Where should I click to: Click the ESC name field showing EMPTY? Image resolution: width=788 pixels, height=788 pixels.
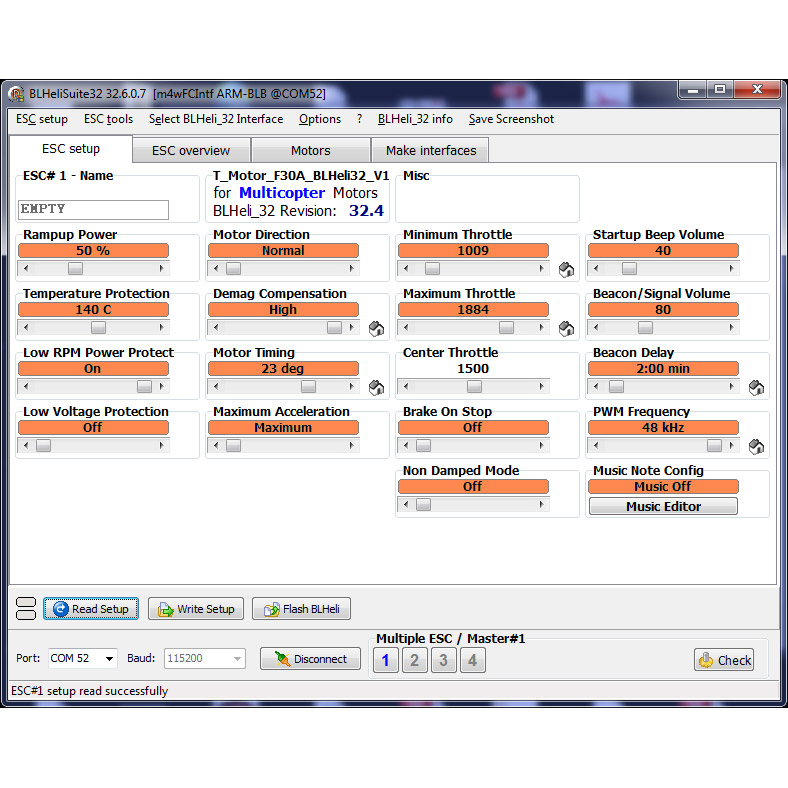click(93, 209)
